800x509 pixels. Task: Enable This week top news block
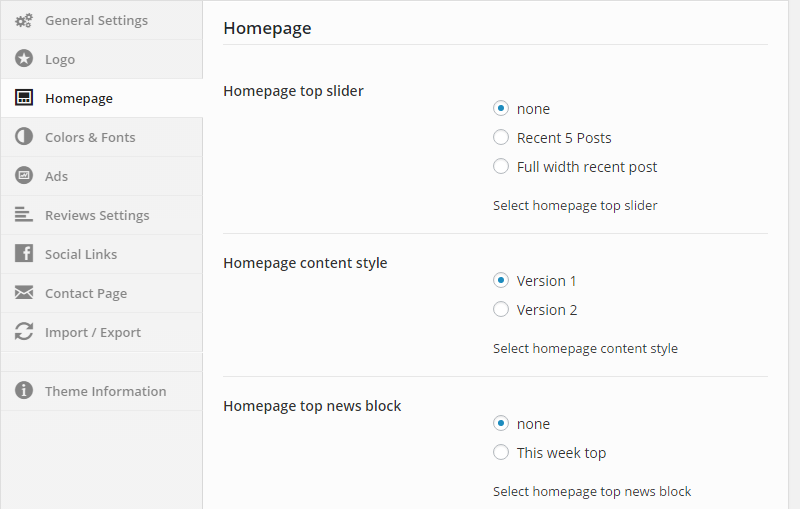pyautogui.click(x=501, y=453)
